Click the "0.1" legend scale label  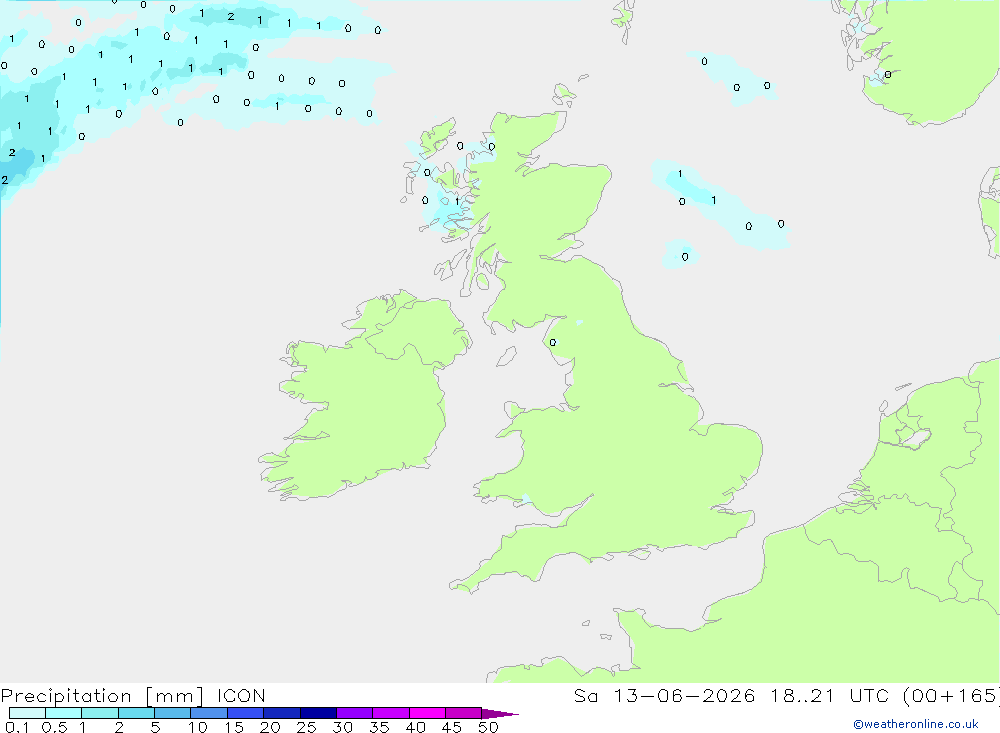pyautogui.click(x=17, y=727)
